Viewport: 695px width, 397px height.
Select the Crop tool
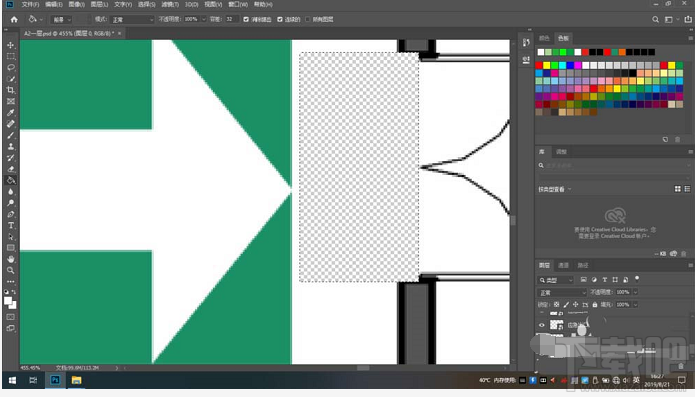pyautogui.click(x=11, y=90)
